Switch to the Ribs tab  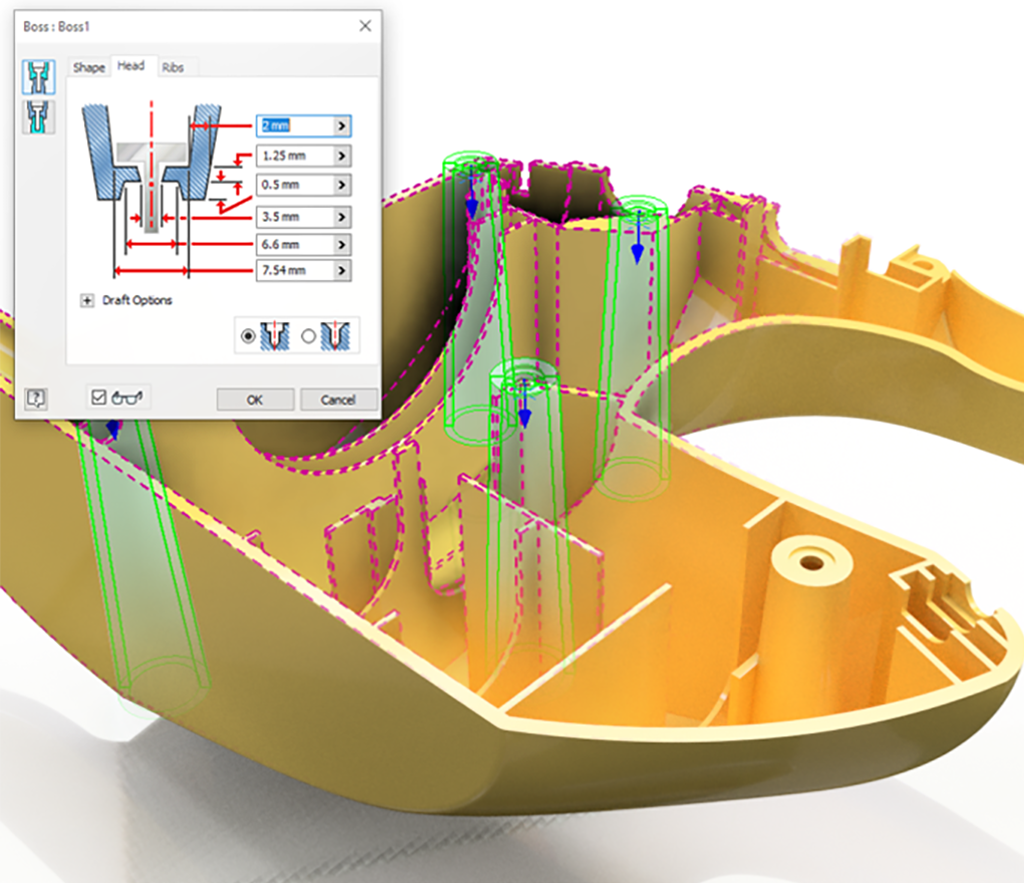coord(172,68)
